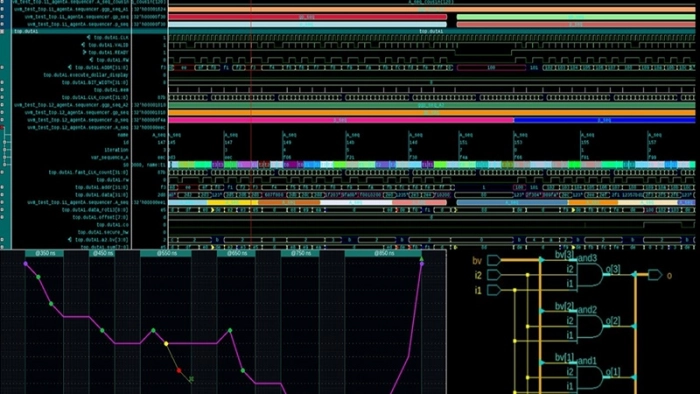Select the top.dutA1.execute_dollar_display signal name
The height and width of the screenshot is (394, 700).
(x=86, y=75)
